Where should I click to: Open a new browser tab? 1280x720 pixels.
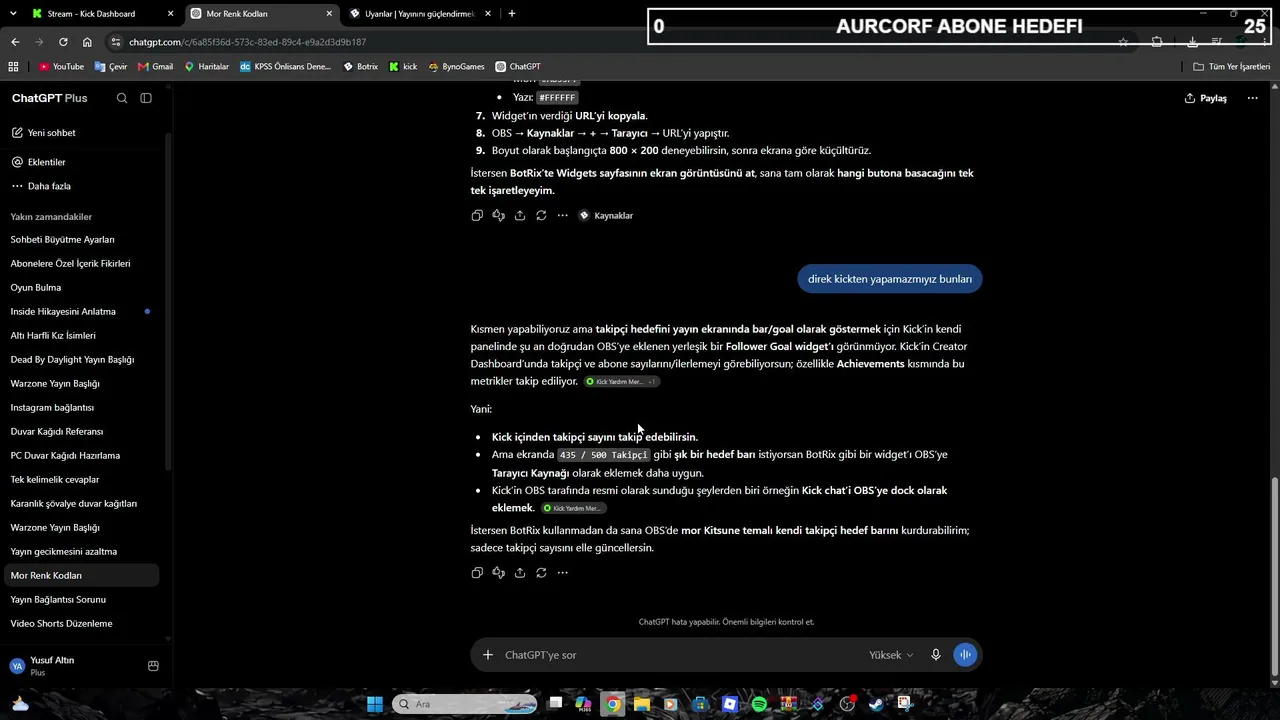(512, 14)
